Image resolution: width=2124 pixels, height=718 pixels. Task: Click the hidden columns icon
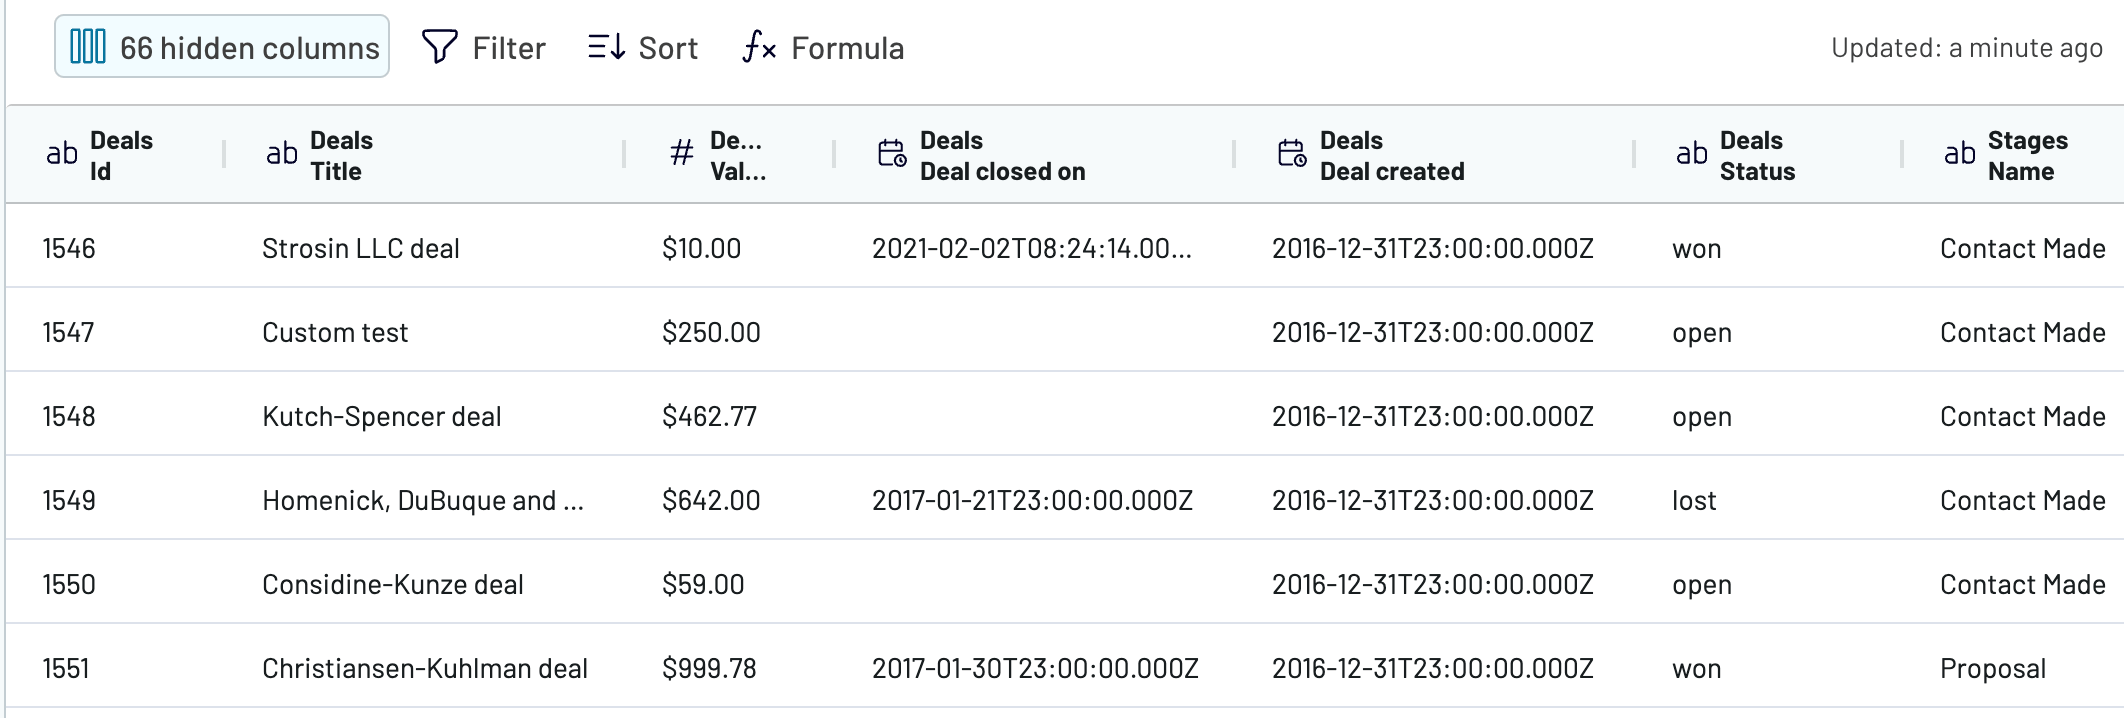[x=88, y=47]
